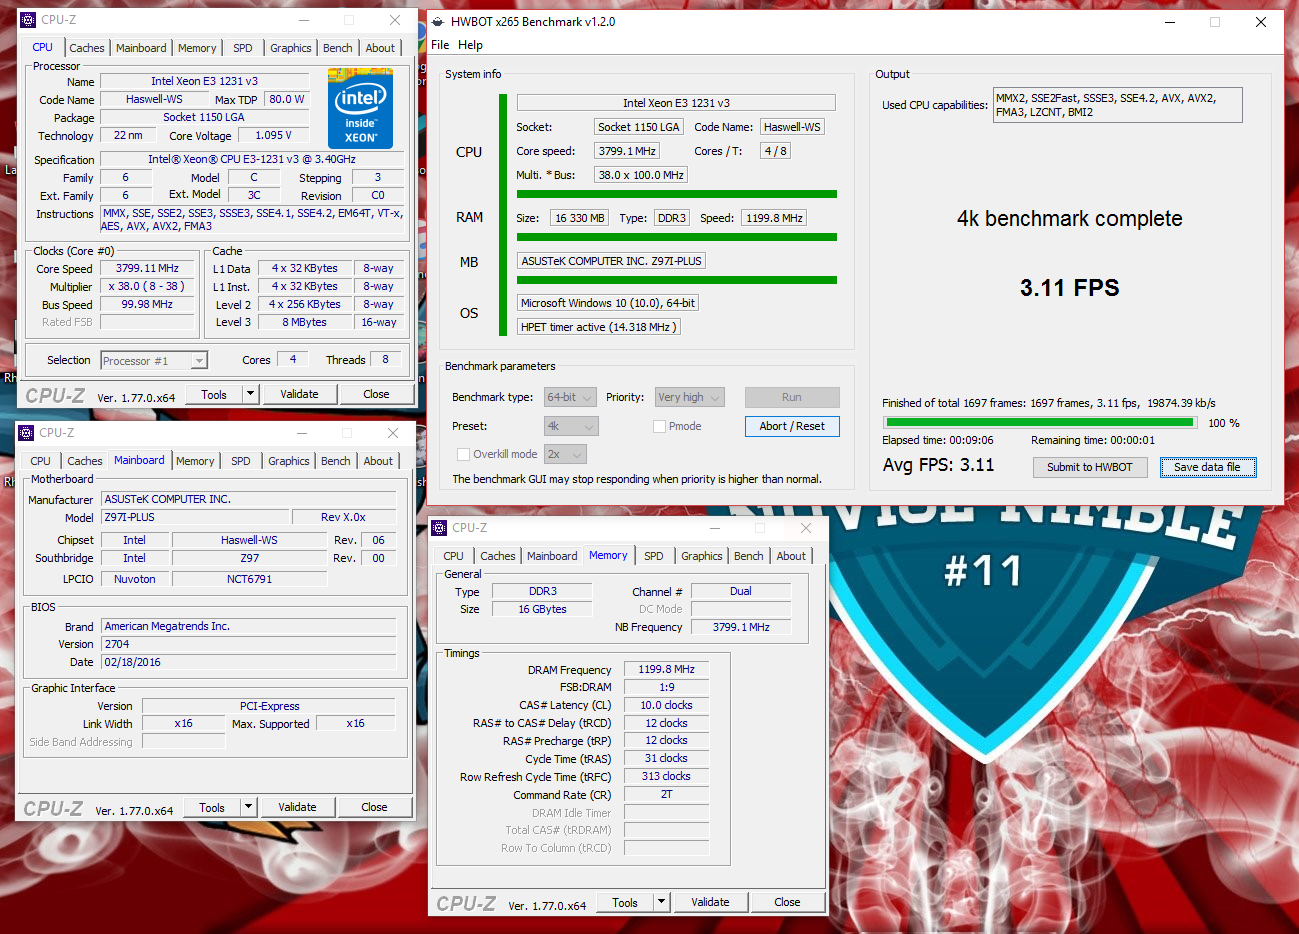Open the Benchmark type 64-bit dropdown
The height and width of the screenshot is (934, 1299).
tap(570, 397)
